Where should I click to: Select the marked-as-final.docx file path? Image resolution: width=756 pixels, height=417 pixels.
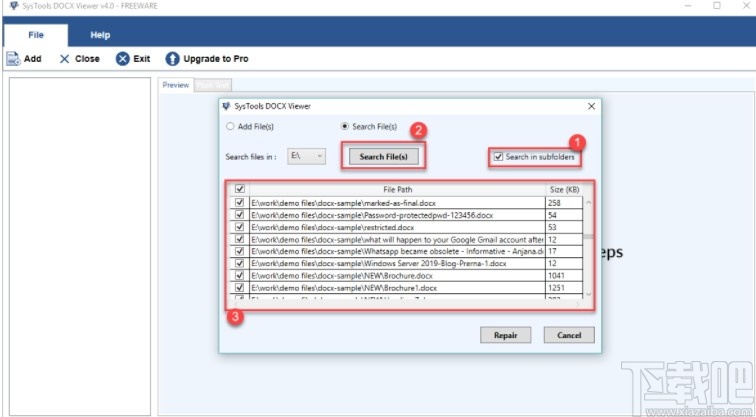point(343,203)
